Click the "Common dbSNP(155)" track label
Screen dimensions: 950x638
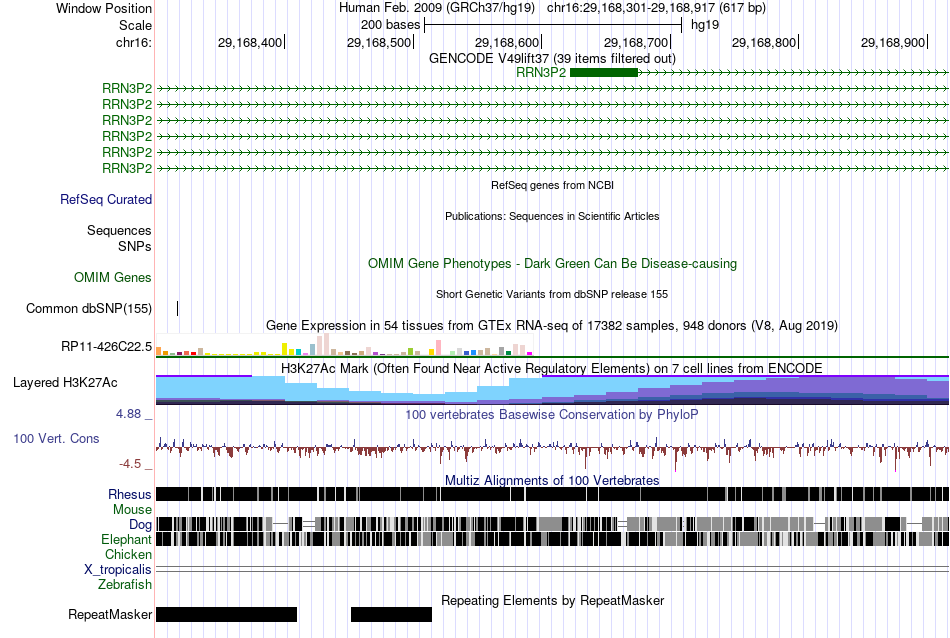89,308
